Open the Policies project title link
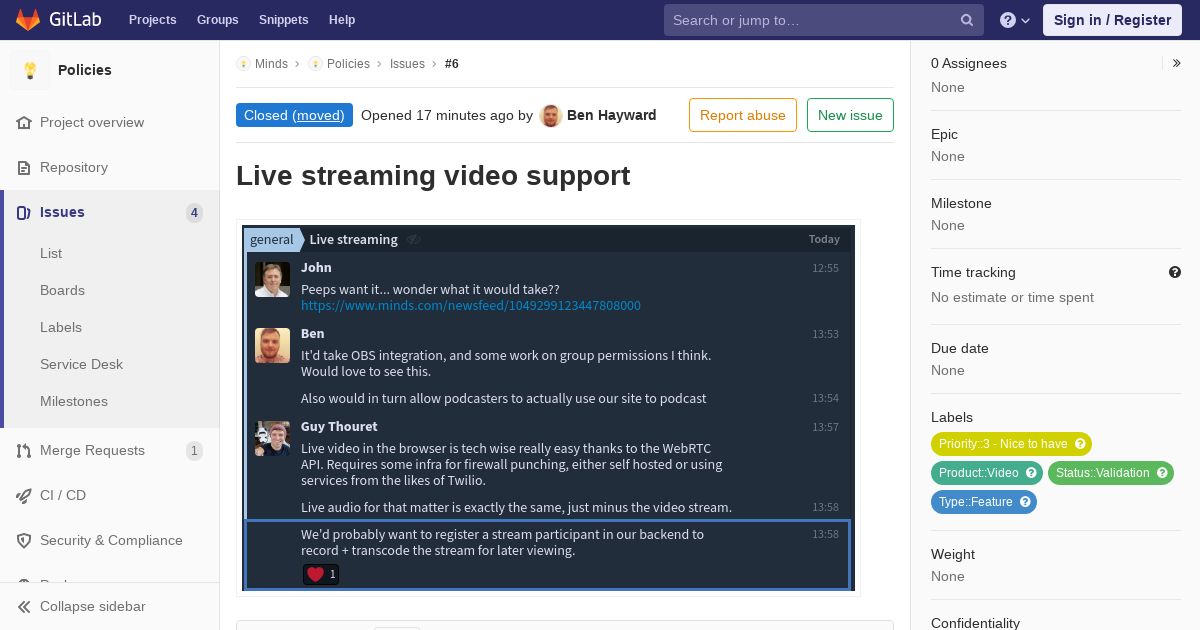The height and width of the screenshot is (630, 1200). tap(85, 70)
